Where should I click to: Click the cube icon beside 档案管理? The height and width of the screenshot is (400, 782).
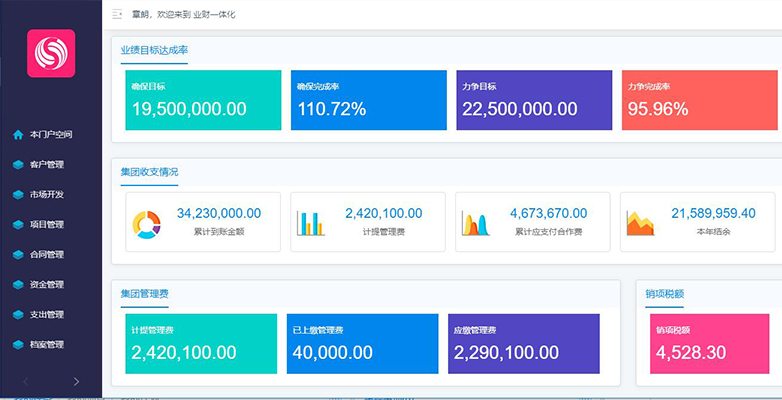click(18, 345)
